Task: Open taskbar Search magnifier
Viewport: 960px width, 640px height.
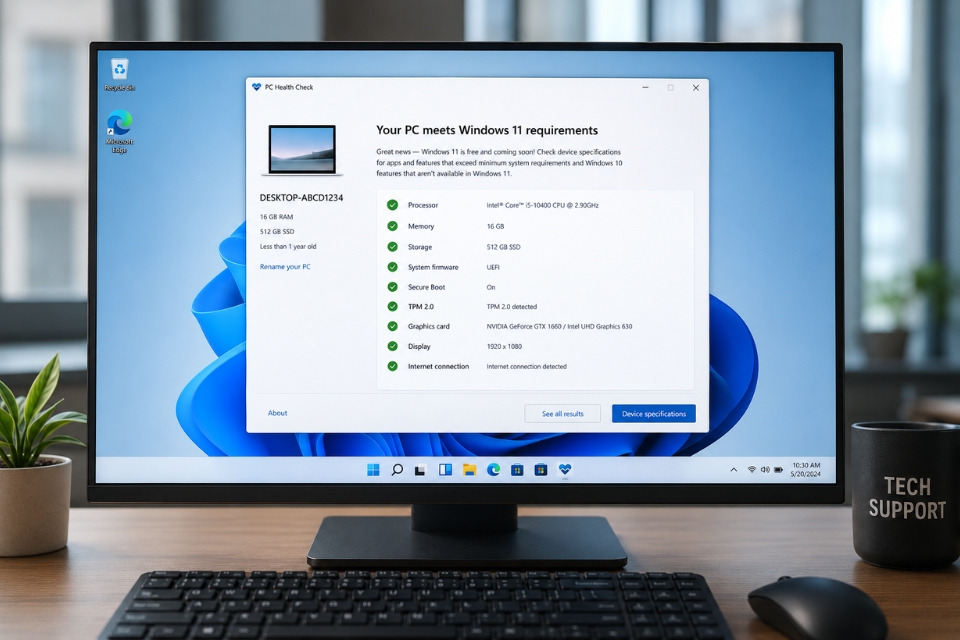Action: [397, 470]
